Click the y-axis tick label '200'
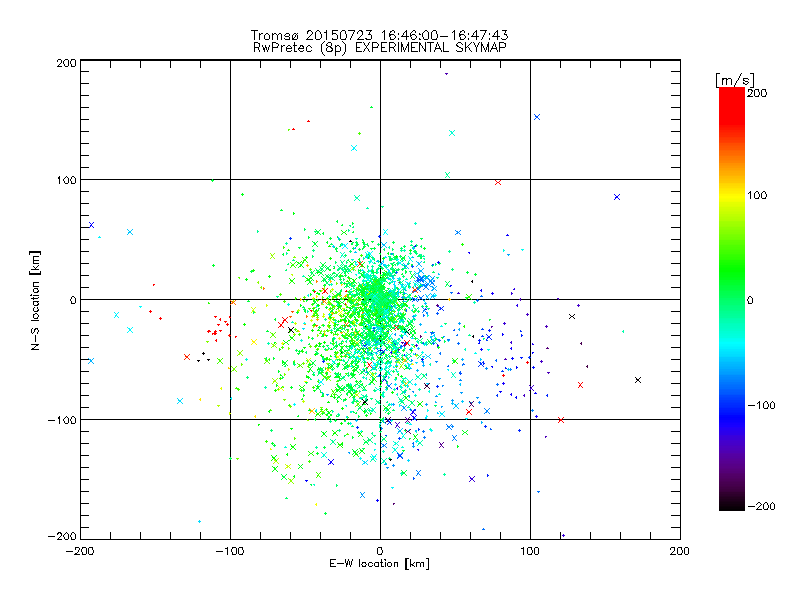The image size is (800, 600). coord(66,63)
